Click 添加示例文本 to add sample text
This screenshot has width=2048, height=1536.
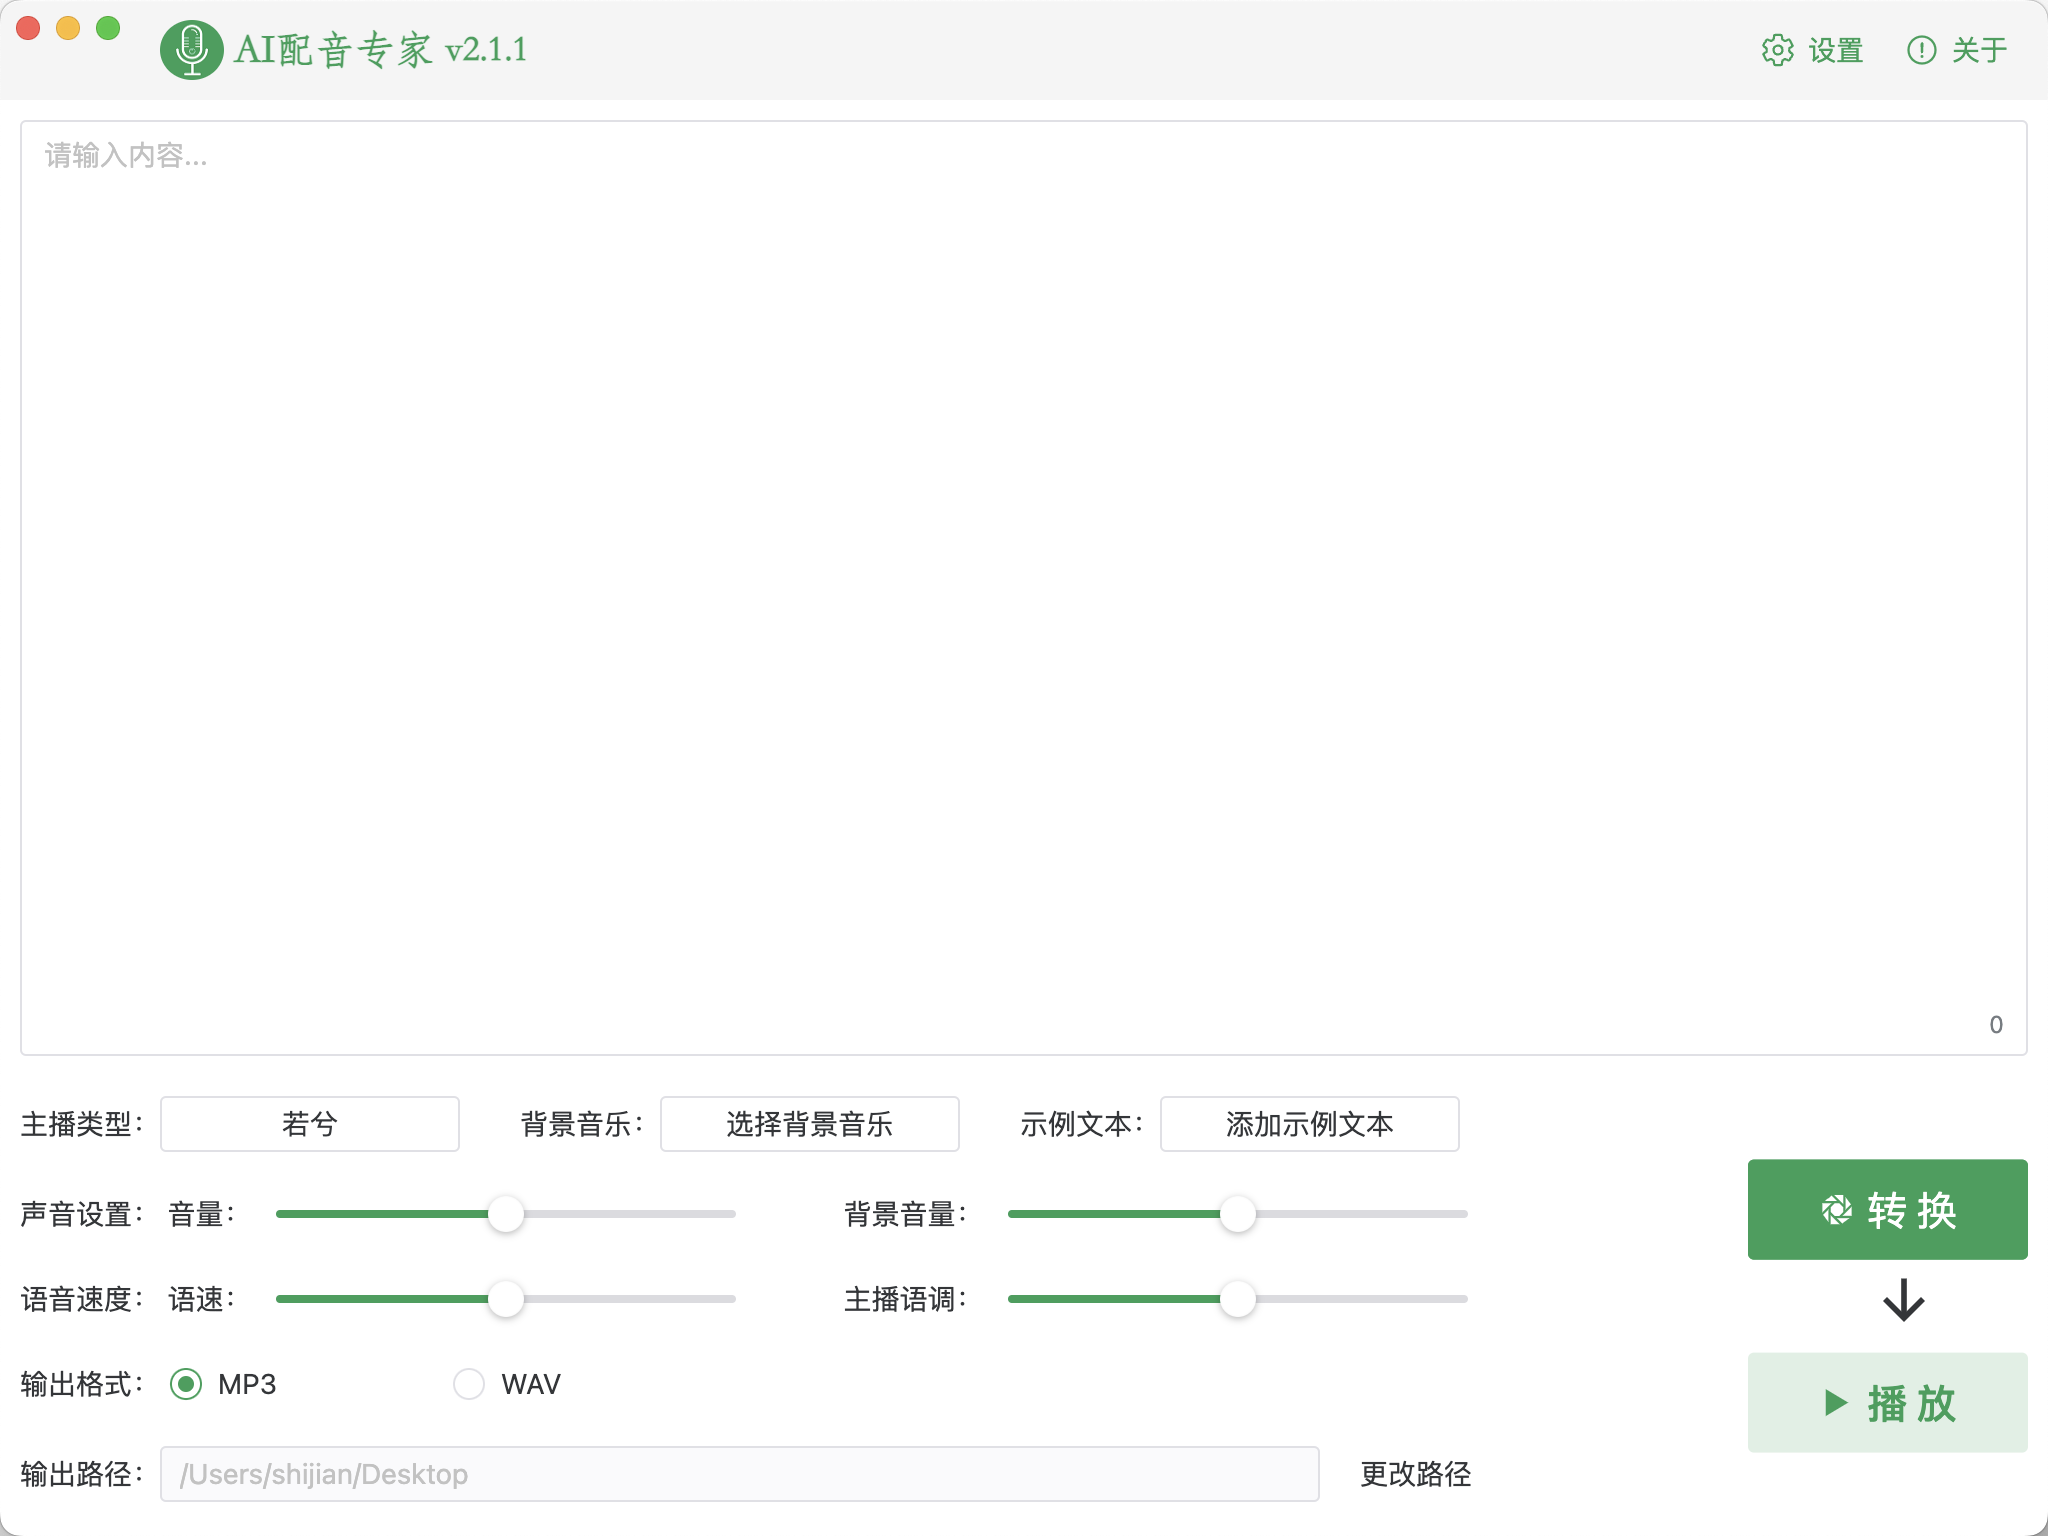1310,1124
